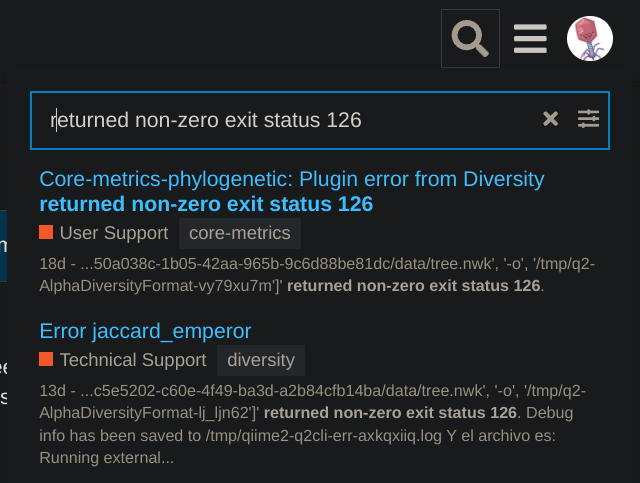
Task: Clear search with the X icon
Action: pos(550,119)
